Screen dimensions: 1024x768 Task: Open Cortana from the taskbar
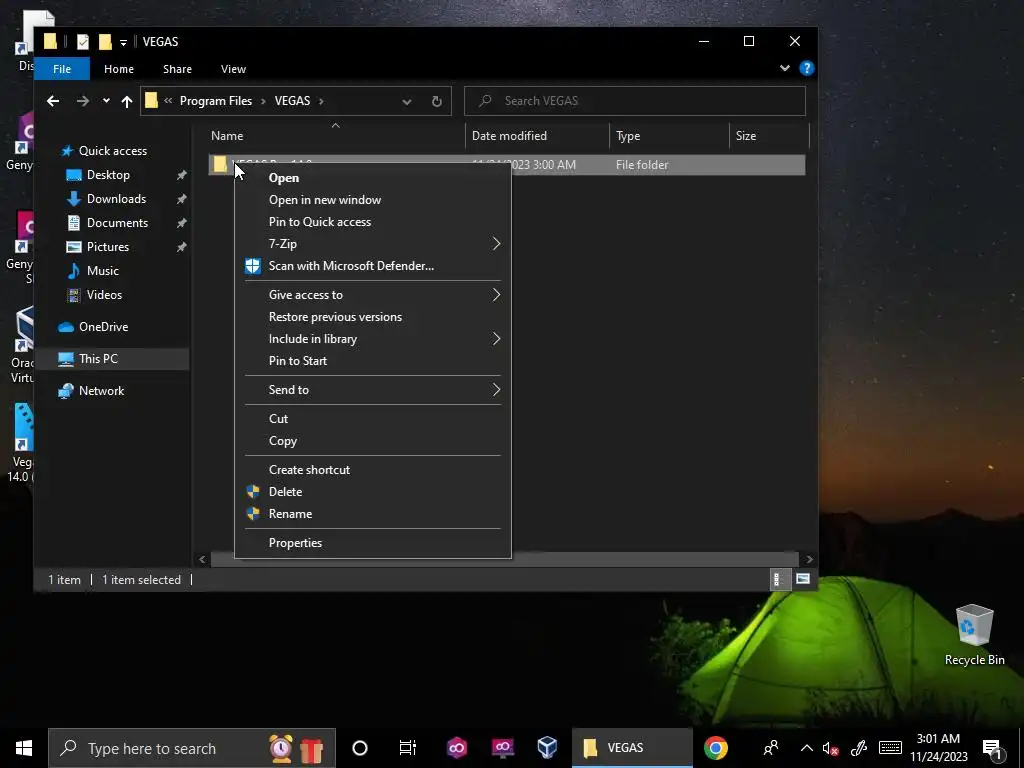click(360, 748)
